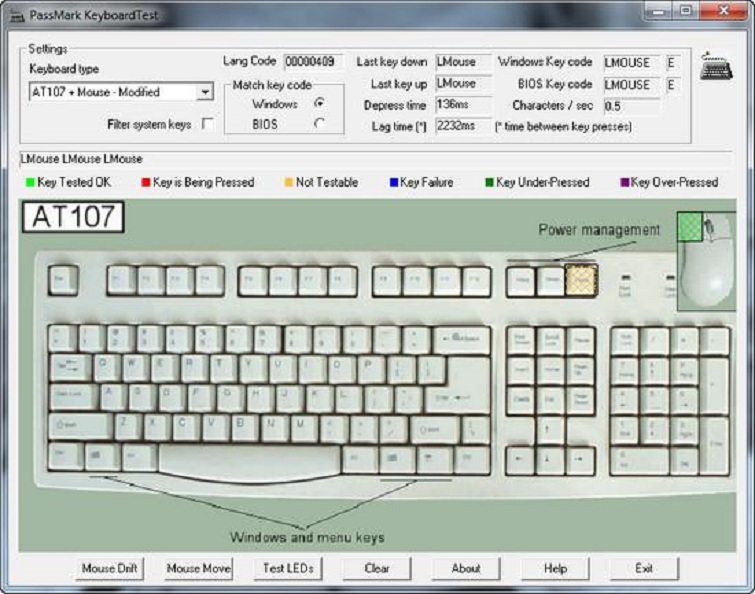Open the About dialog
Screen dimensions: 755x594
click(x=466, y=568)
